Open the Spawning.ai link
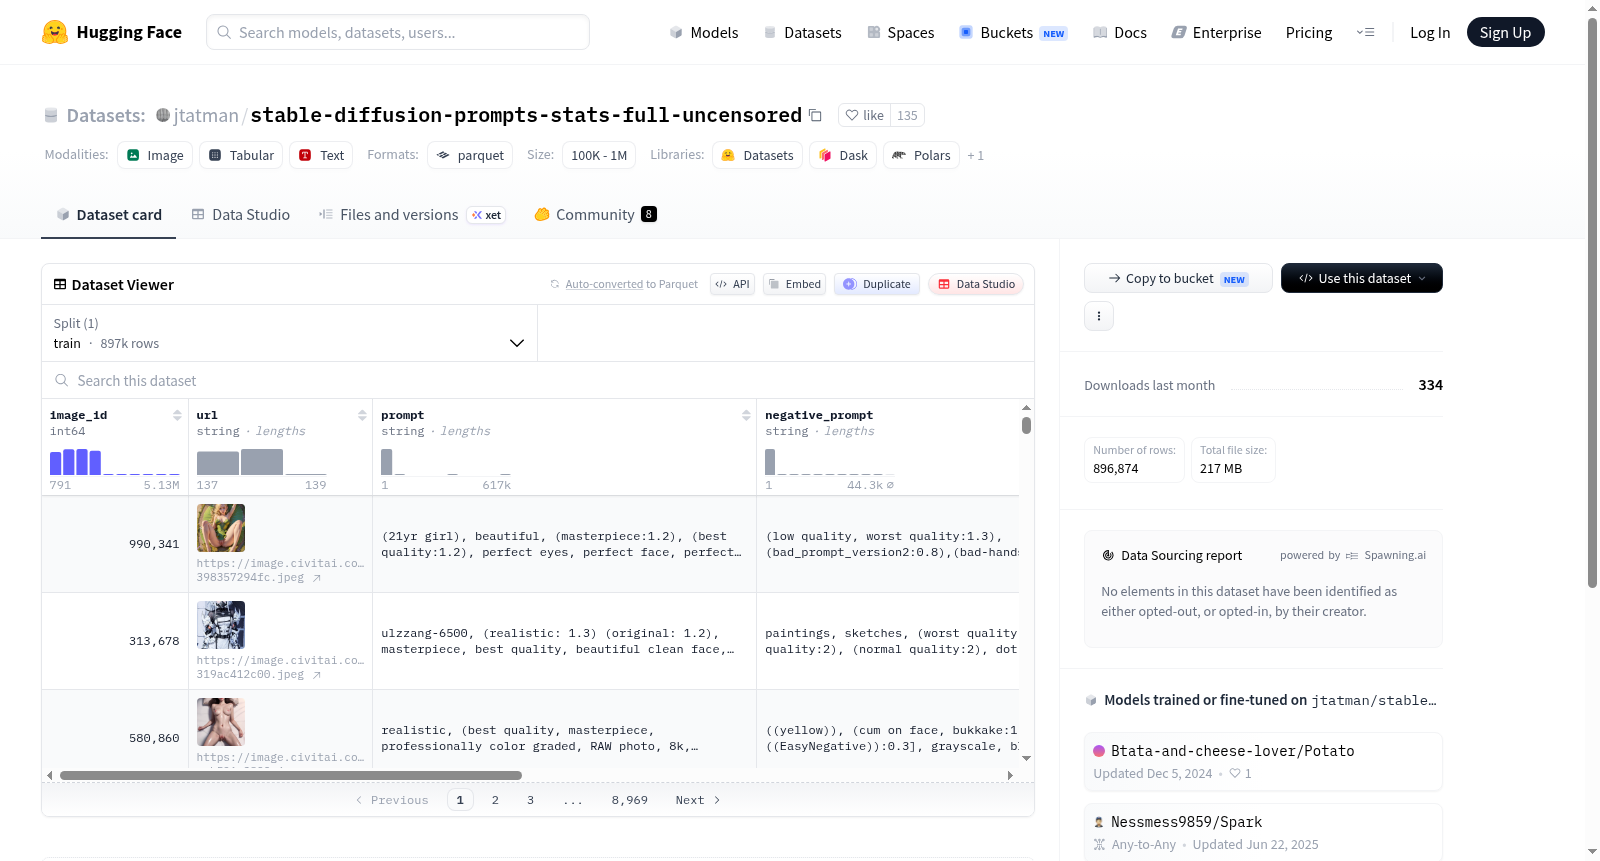This screenshot has height=861, width=1600. 1395,555
